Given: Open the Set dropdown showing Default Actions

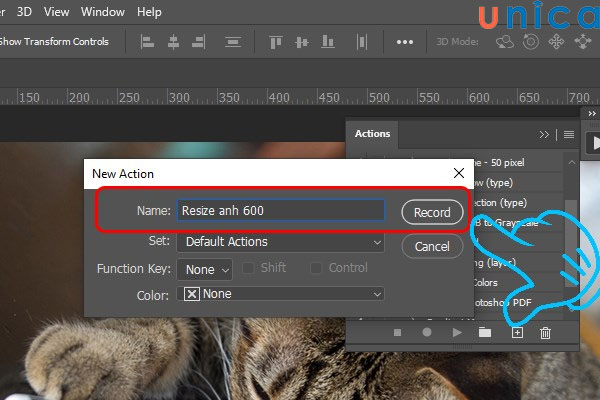Looking at the screenshot, I should tap(280, 241).
